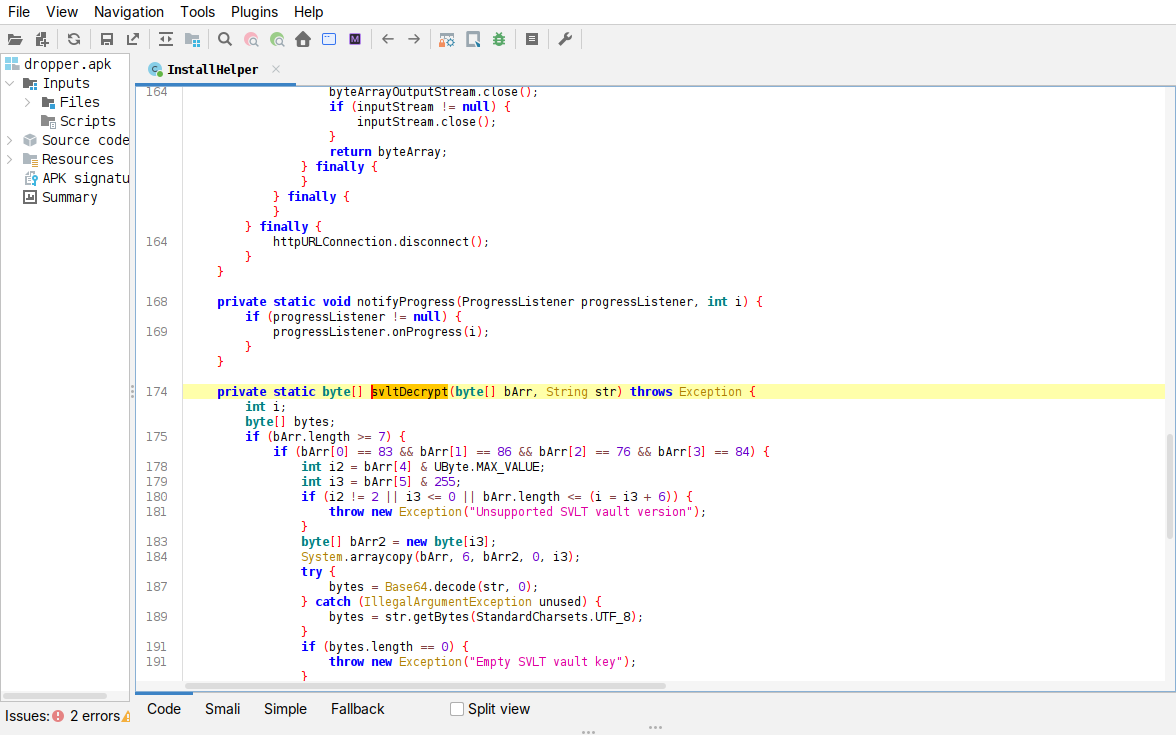This screenshot has width=1176, height=735.
Task: Click the "Unsupported SVLT vault version" string
Action: pyautogui.click(x=581, y=512)
